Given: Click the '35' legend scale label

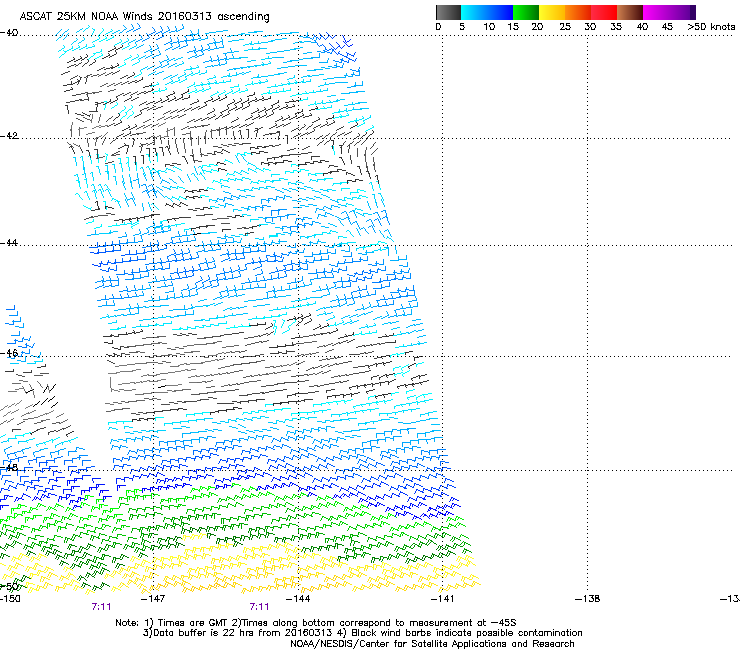Looking at the screenshot, I should coord(616,27).
